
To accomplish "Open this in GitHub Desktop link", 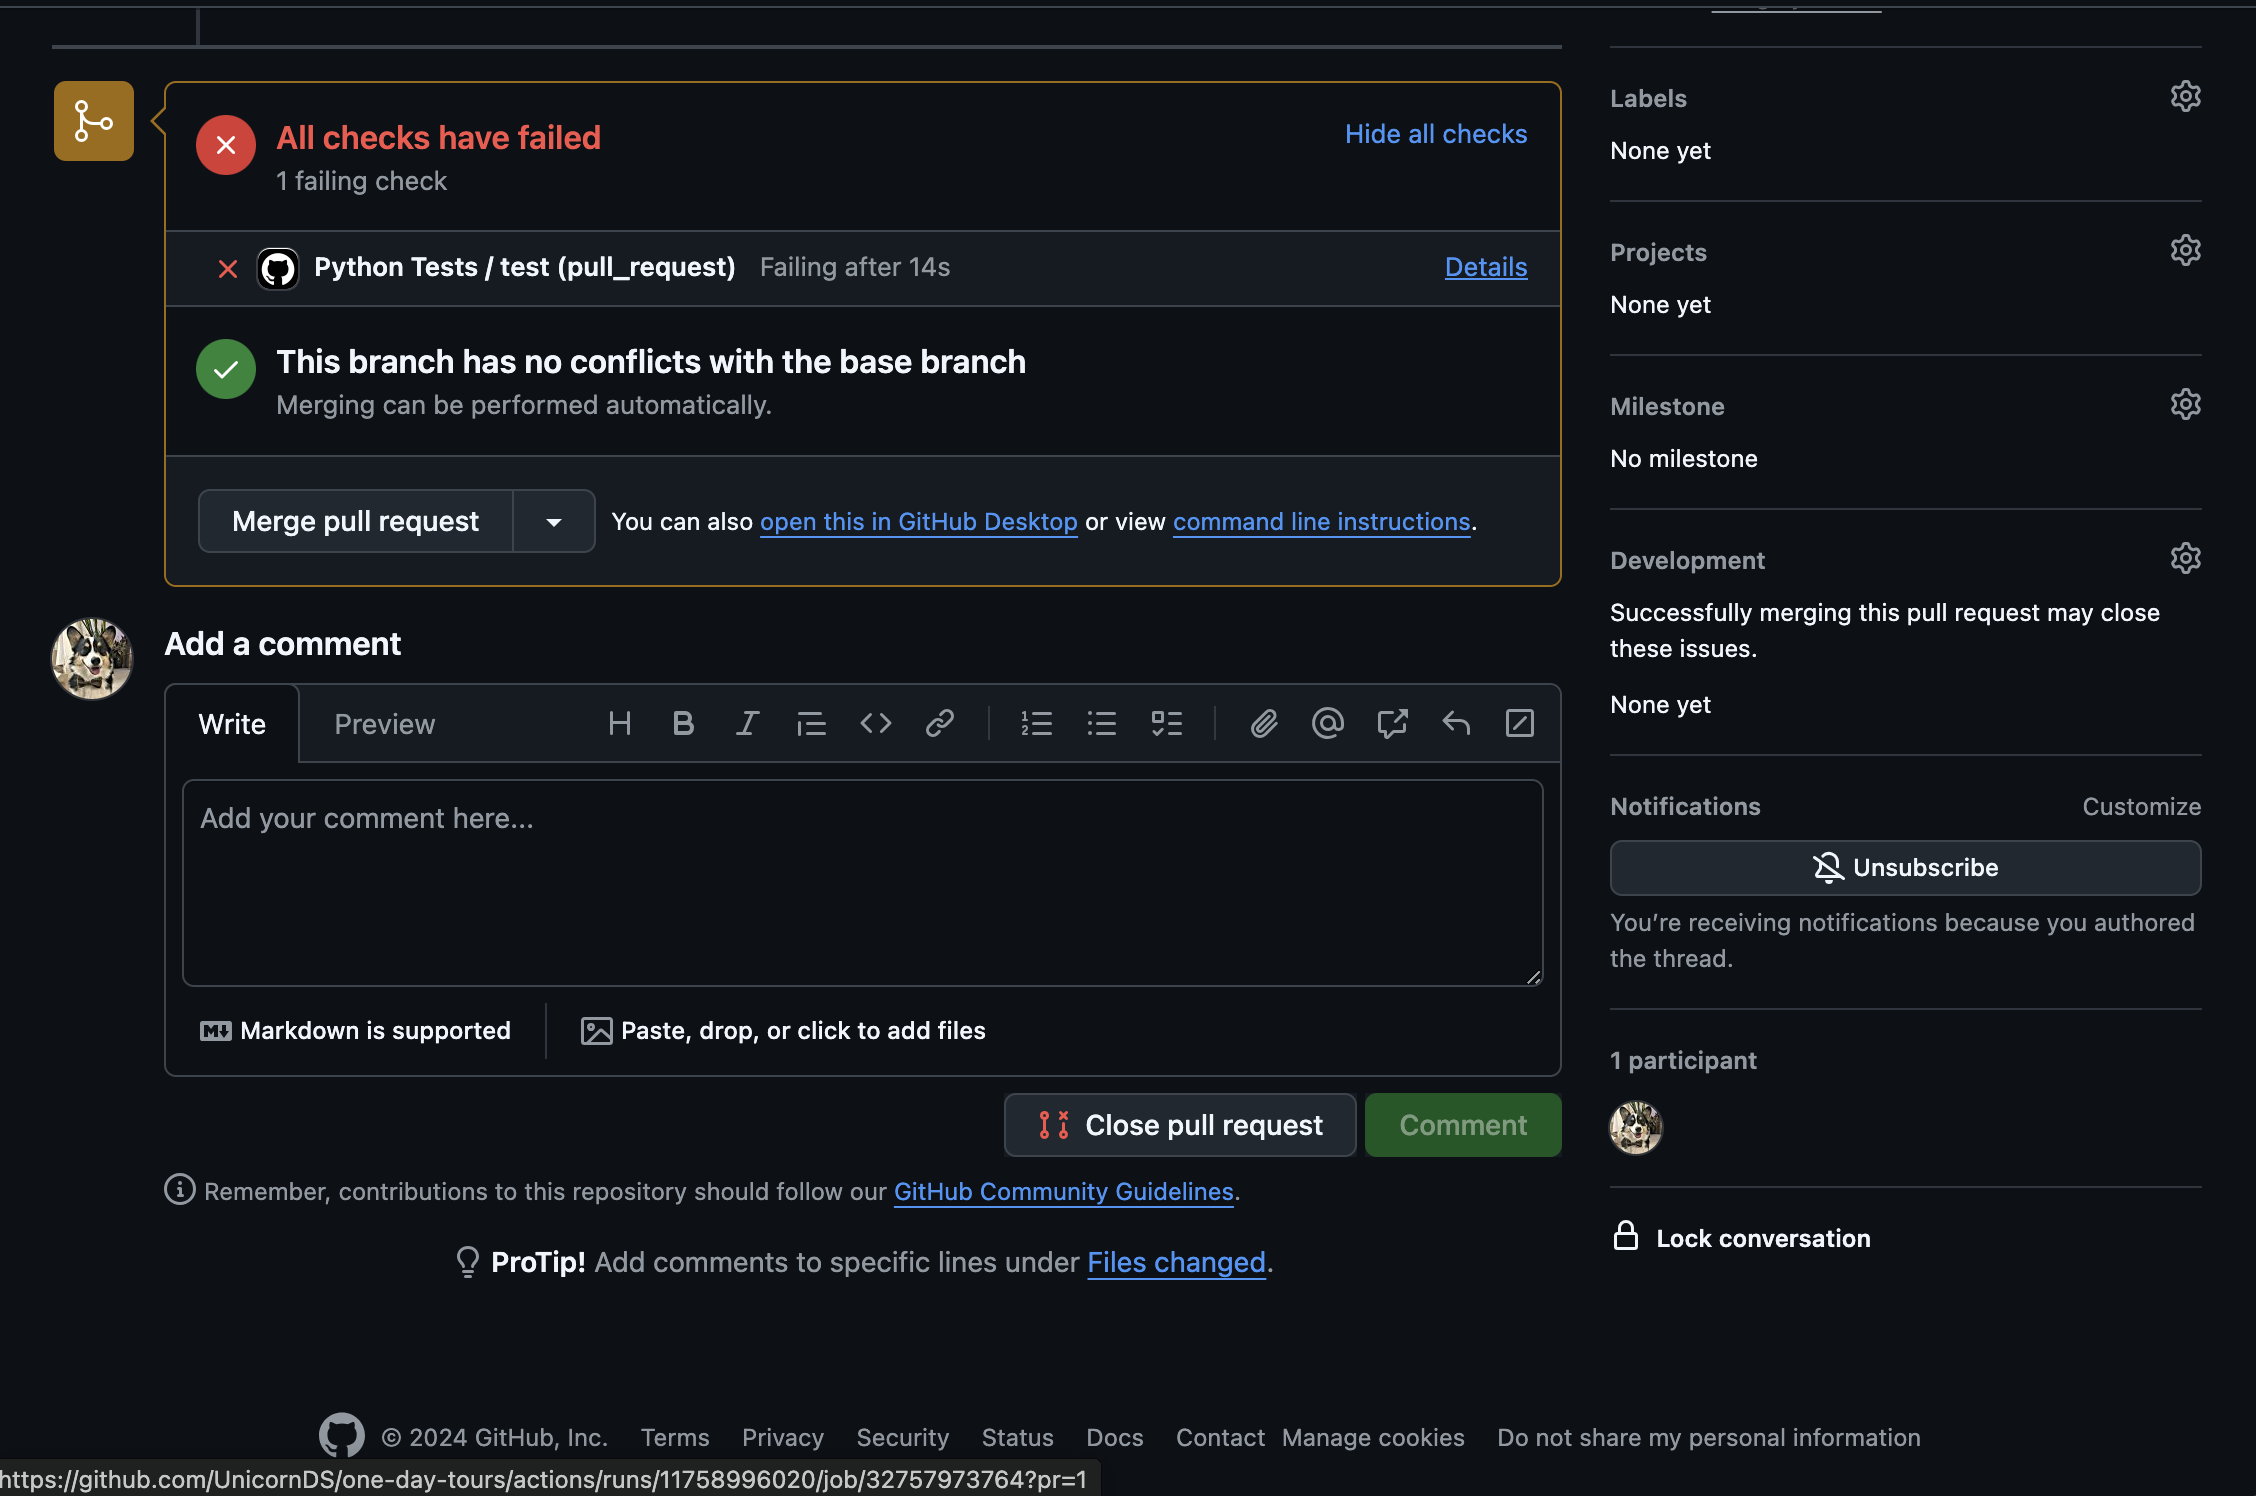I will (x=919, y=521).
